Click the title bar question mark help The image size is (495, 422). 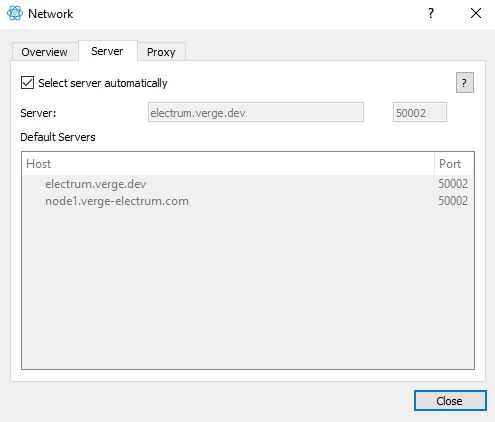coord(431,13)
